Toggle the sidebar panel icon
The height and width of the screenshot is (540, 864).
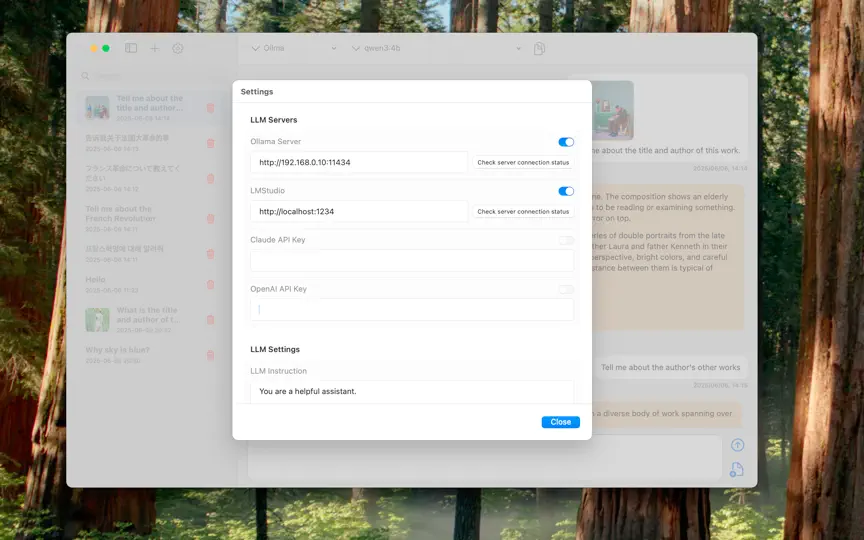(x=131, y=48)
